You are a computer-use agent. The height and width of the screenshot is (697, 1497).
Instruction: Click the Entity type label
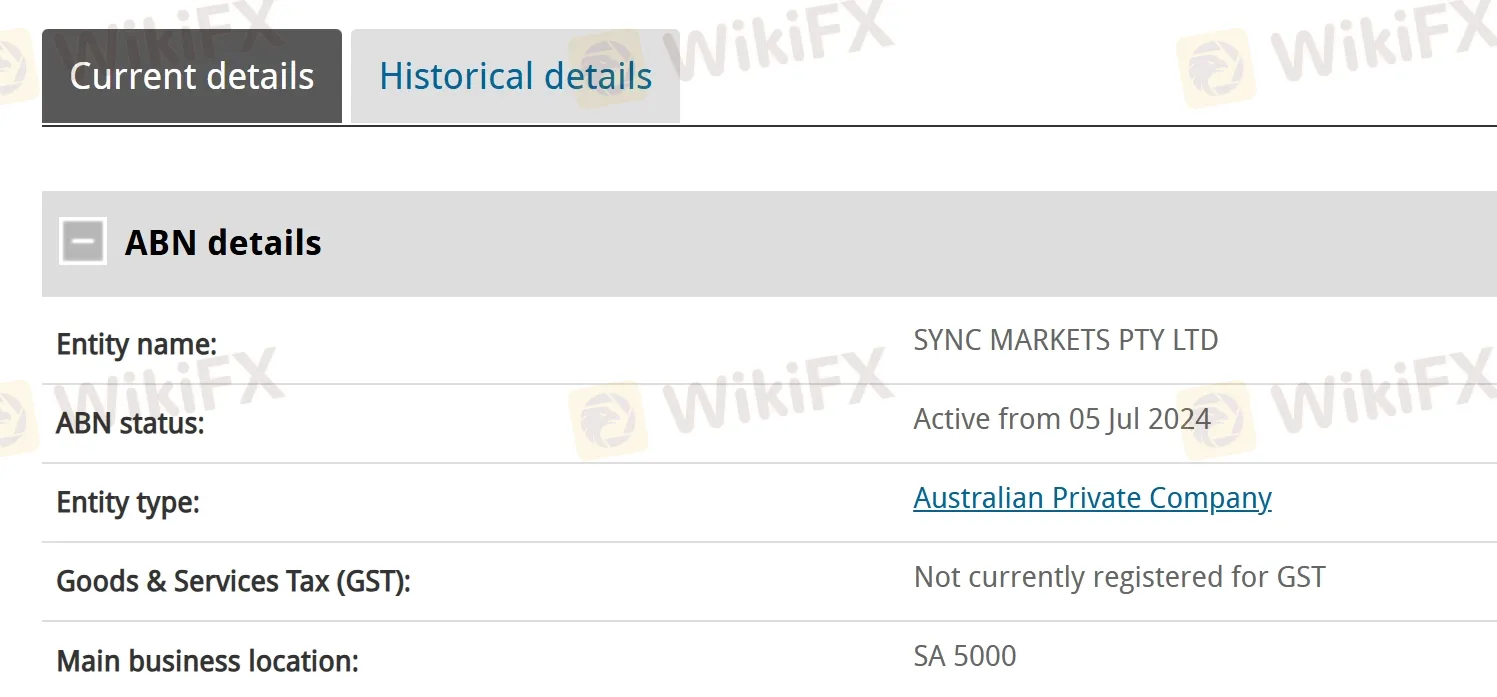pyautogui.click(x=128, y=503)
